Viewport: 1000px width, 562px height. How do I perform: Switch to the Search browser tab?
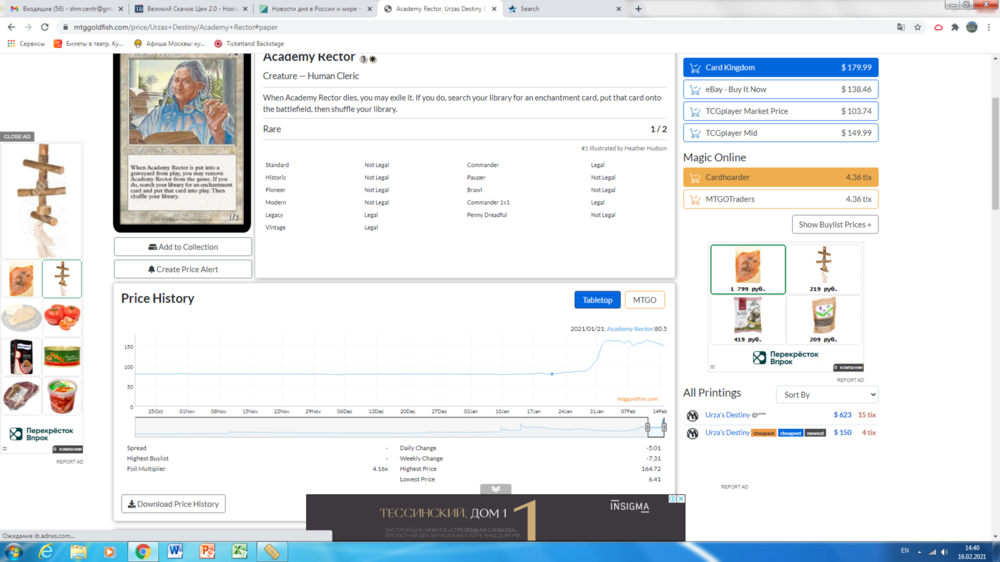[560, 9]
